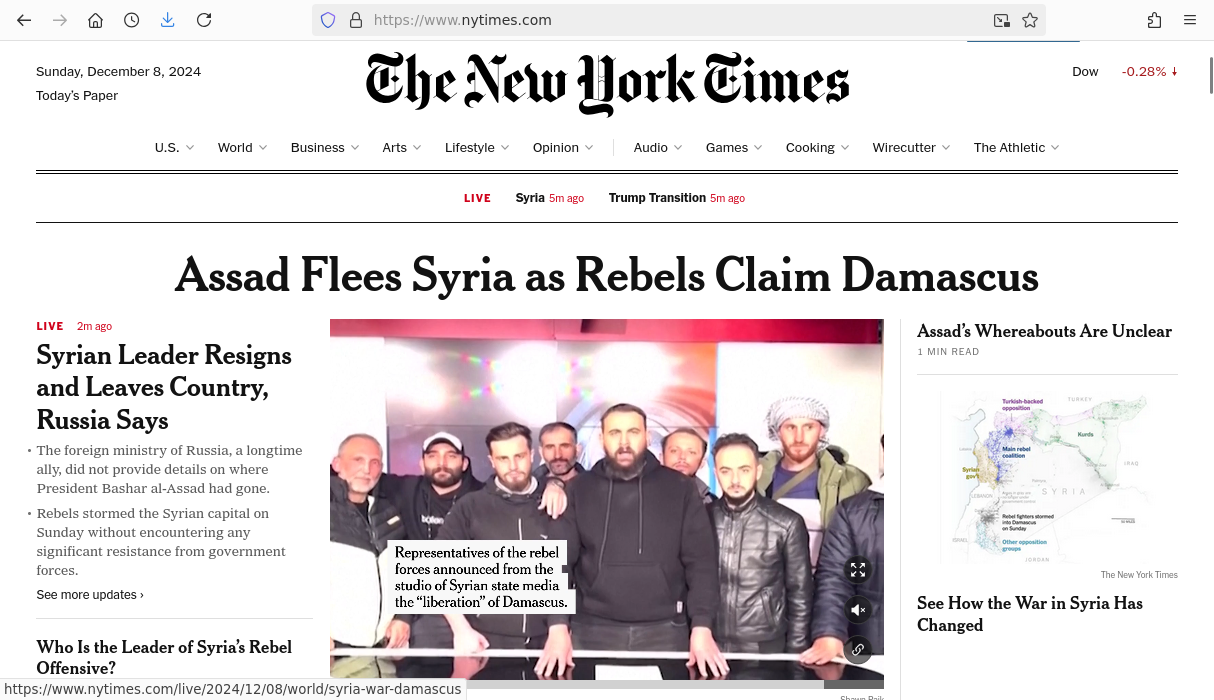Open the browser hamburger menu

pyautogui.click(x=1190, y=20)
